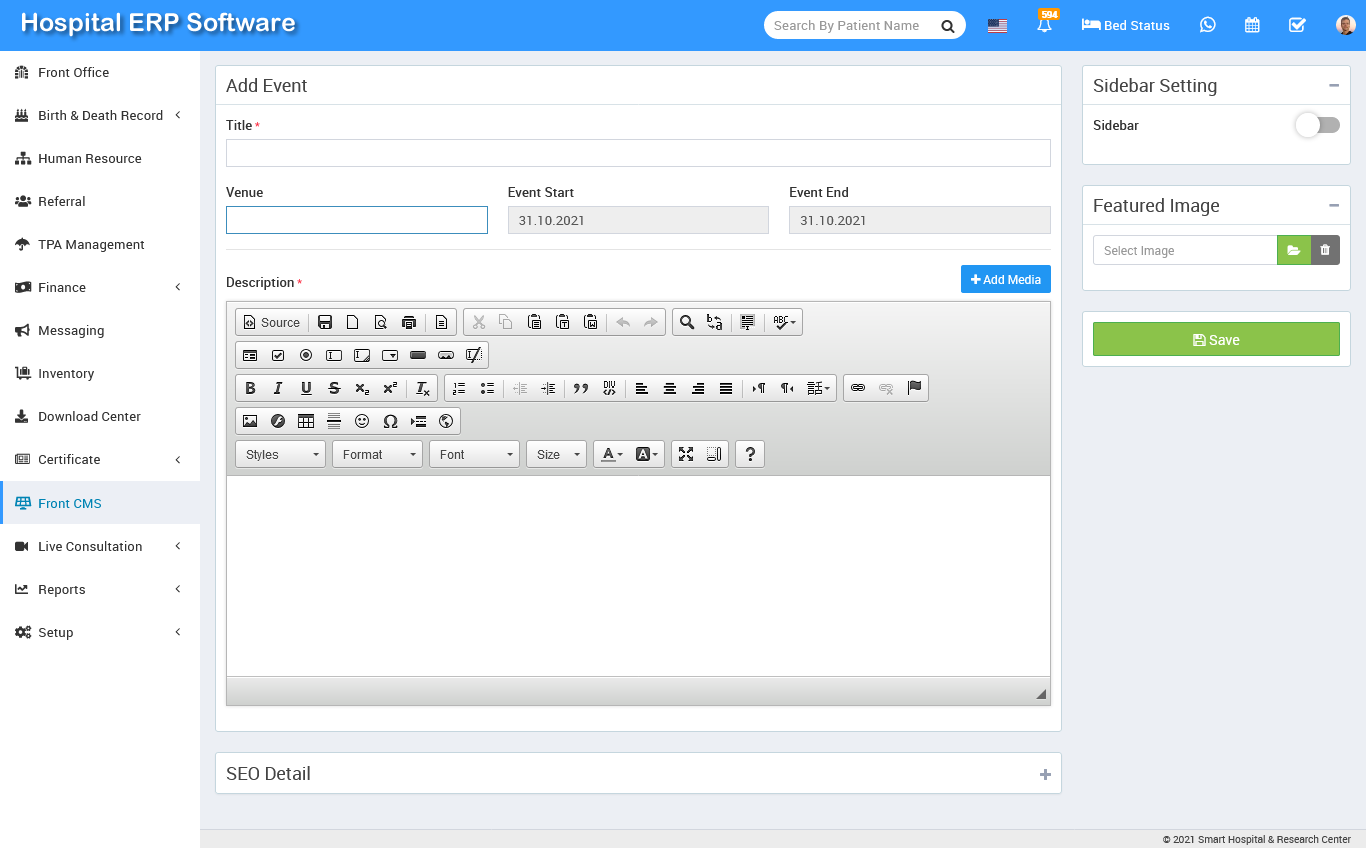Enable the Sidebar toggle switch
Screen dimensions: 1366x848
point(1317,125)
